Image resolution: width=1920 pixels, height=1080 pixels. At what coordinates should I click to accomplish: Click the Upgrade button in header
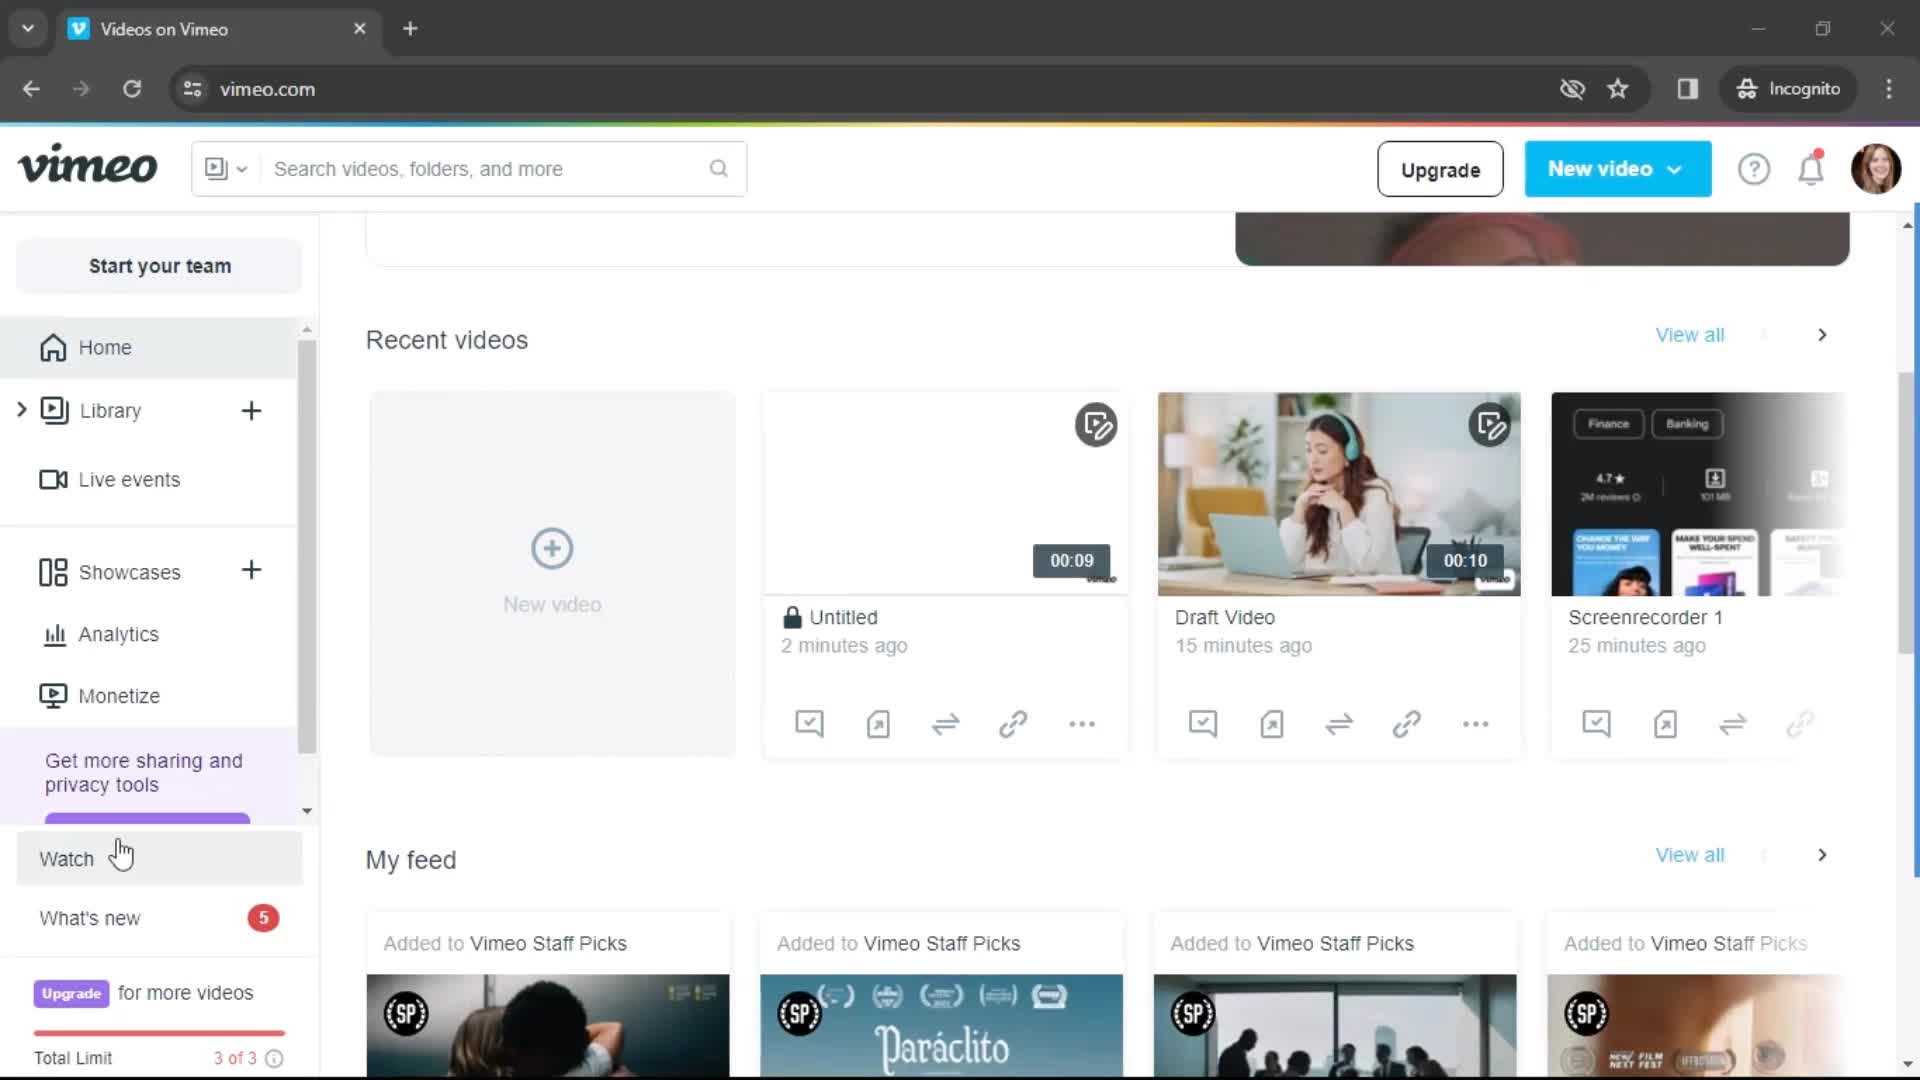pyautogui.click(x=1440, y=169)
